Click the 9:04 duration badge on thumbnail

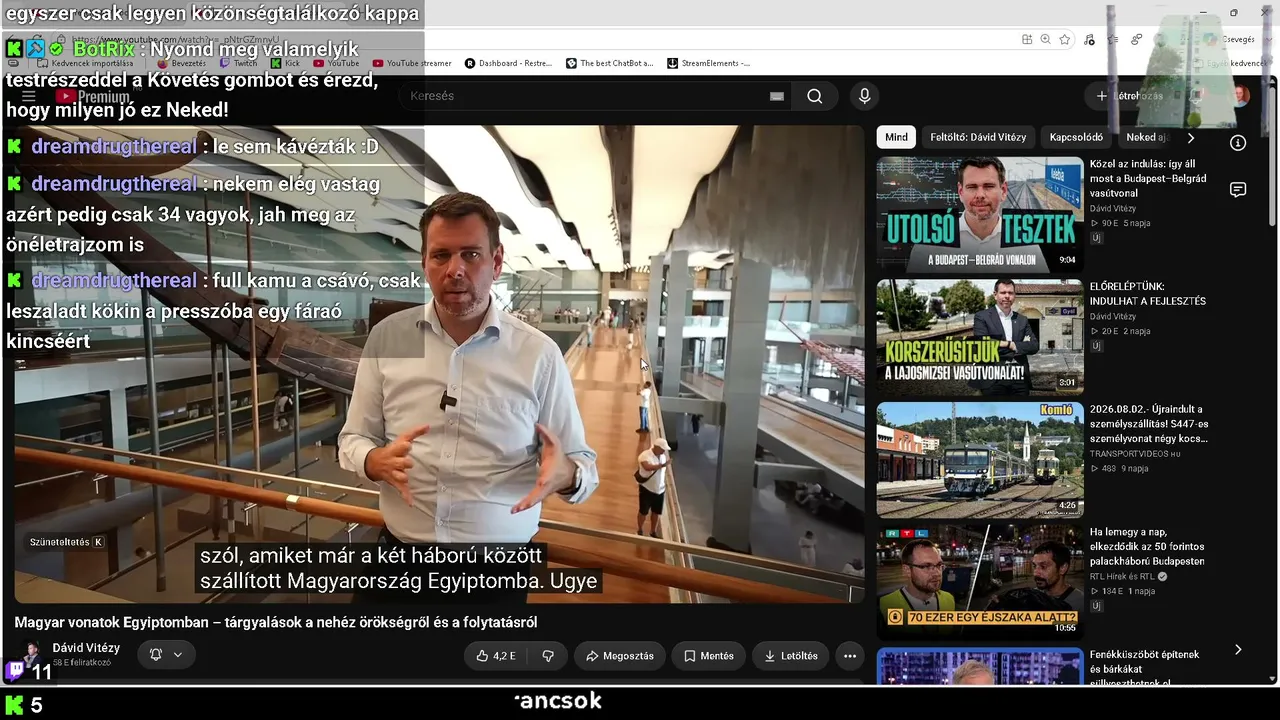click(1067, 260)
